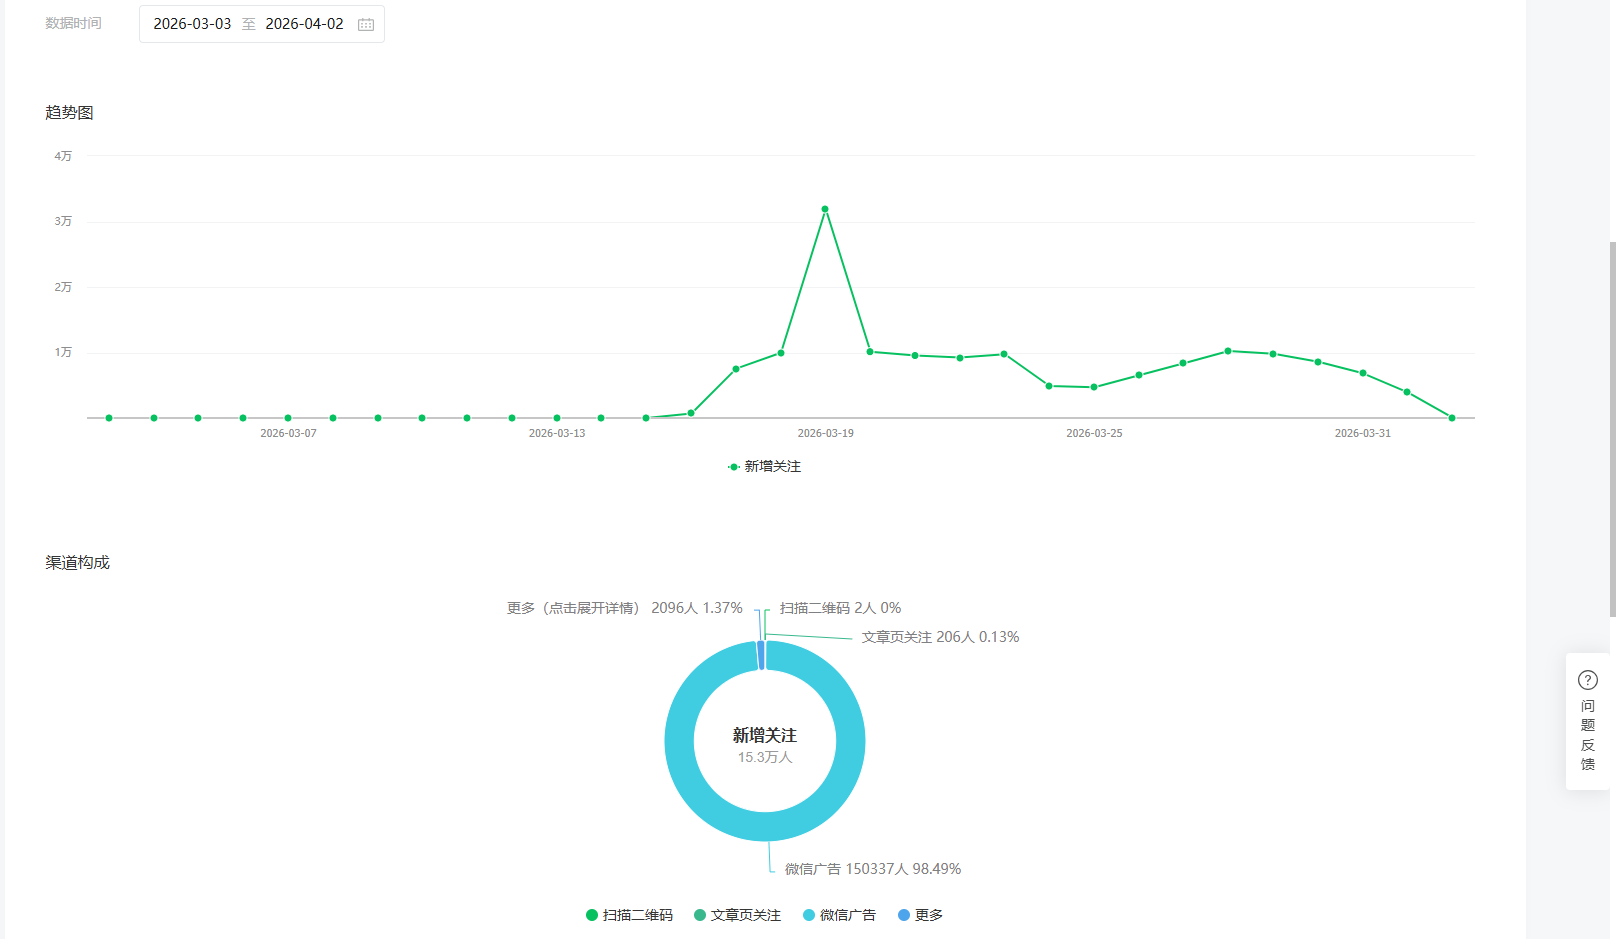Image resolution: width=1616 pixels, height=939 pixels.
Task: Click the page vertical scrollbar
Action: pyautogui.click(x=1612, y=430)
